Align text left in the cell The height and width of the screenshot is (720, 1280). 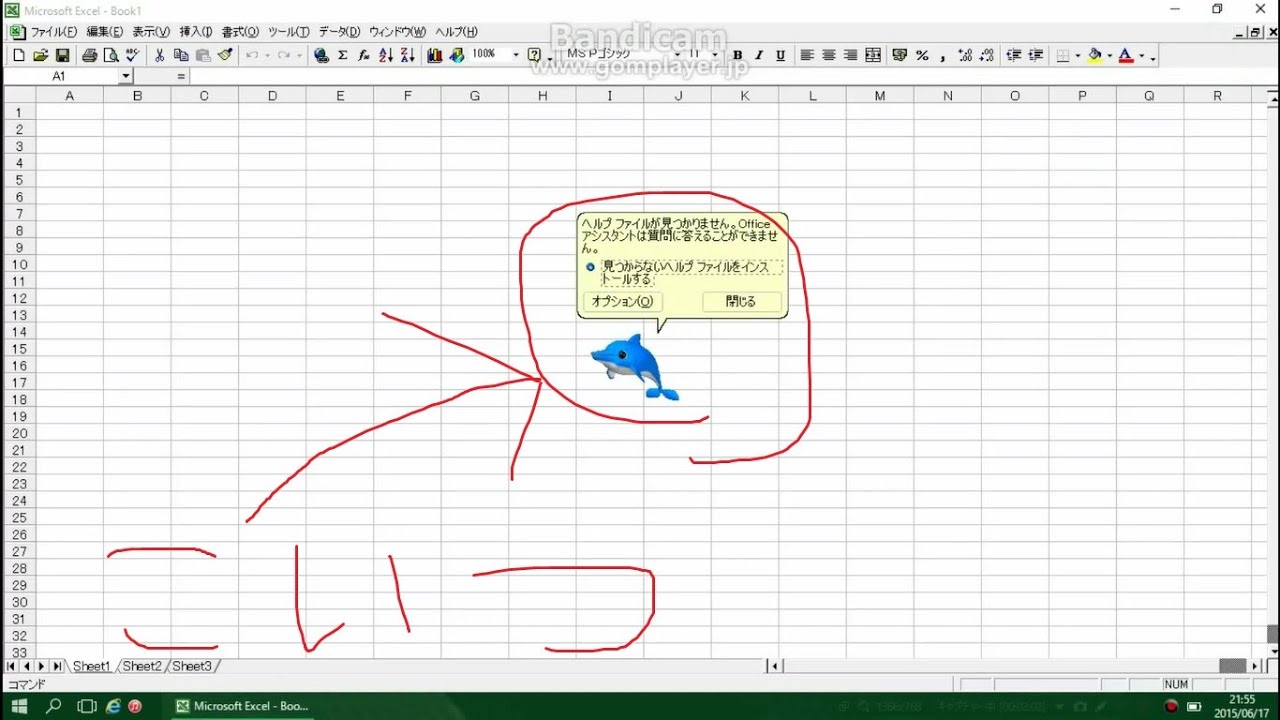click(807, 56)
